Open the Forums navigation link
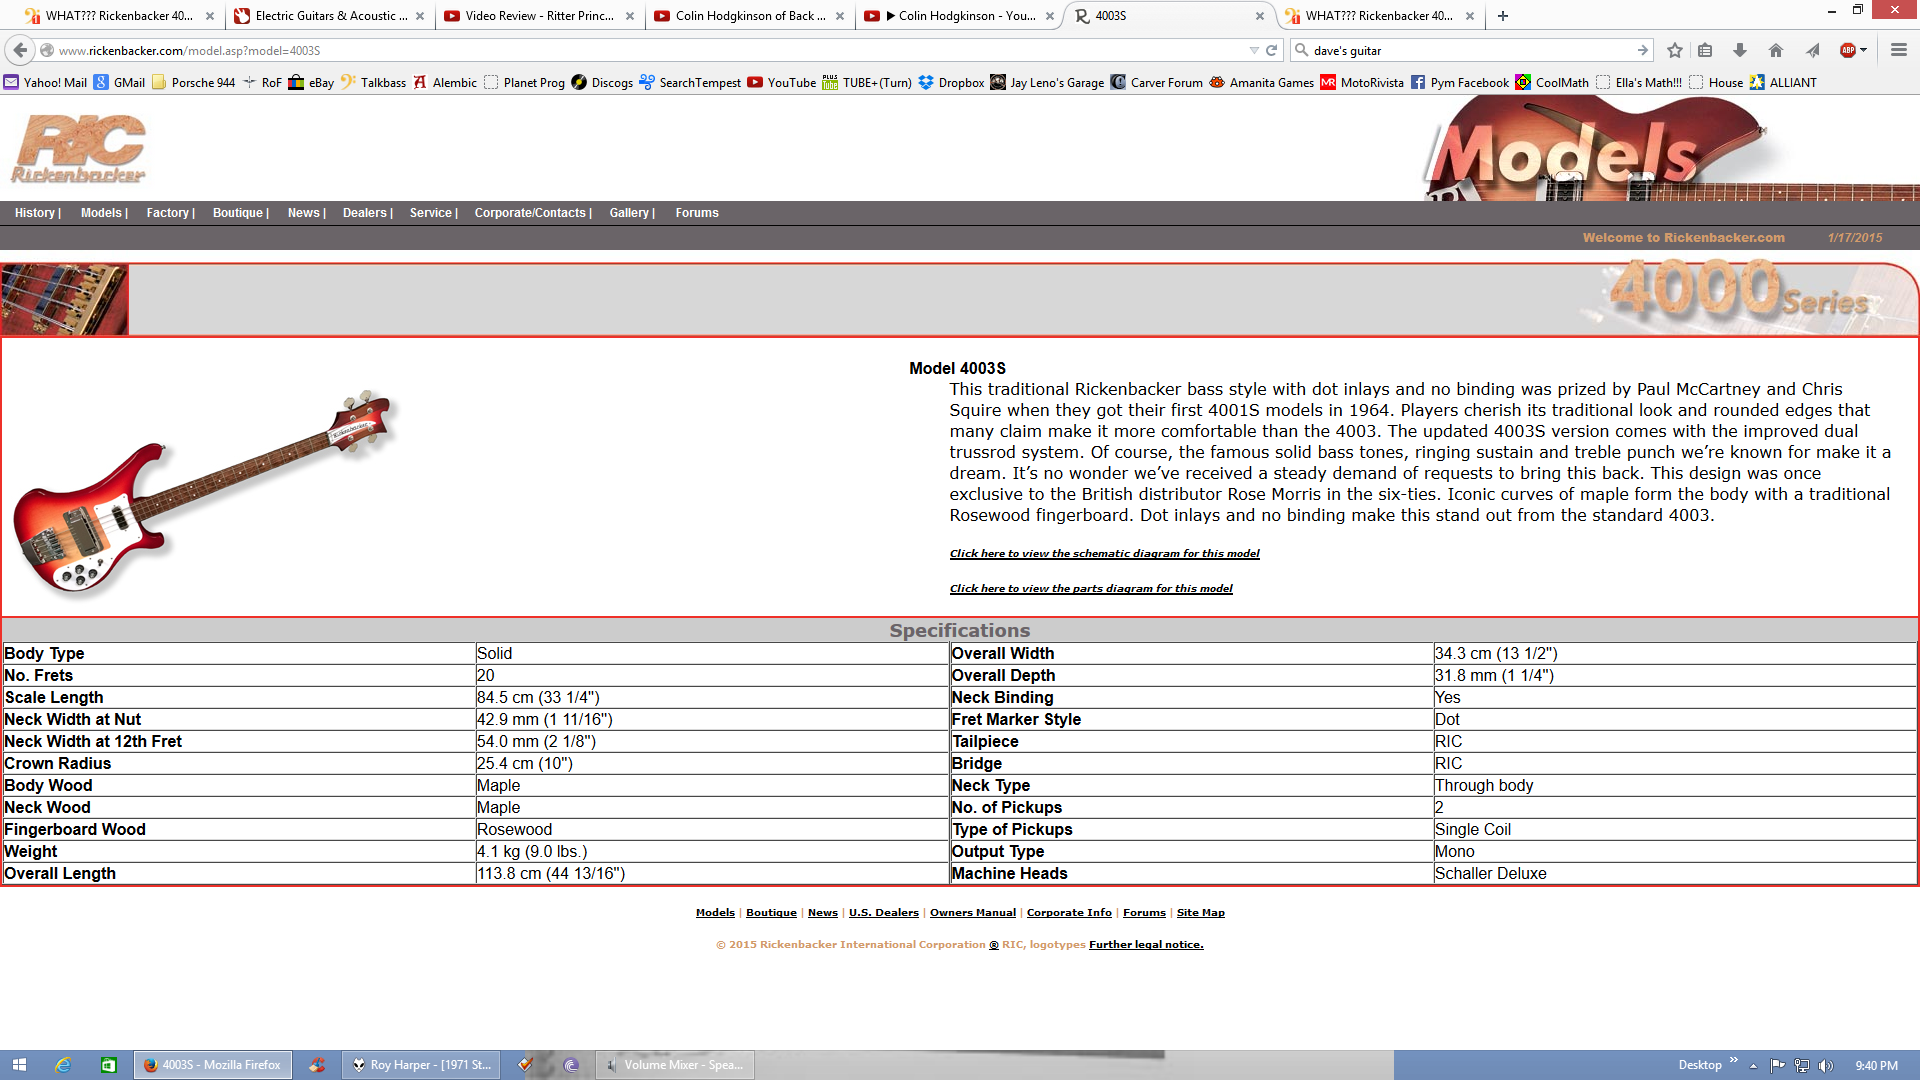The image size is (1920, 1080). coord(697,213)
